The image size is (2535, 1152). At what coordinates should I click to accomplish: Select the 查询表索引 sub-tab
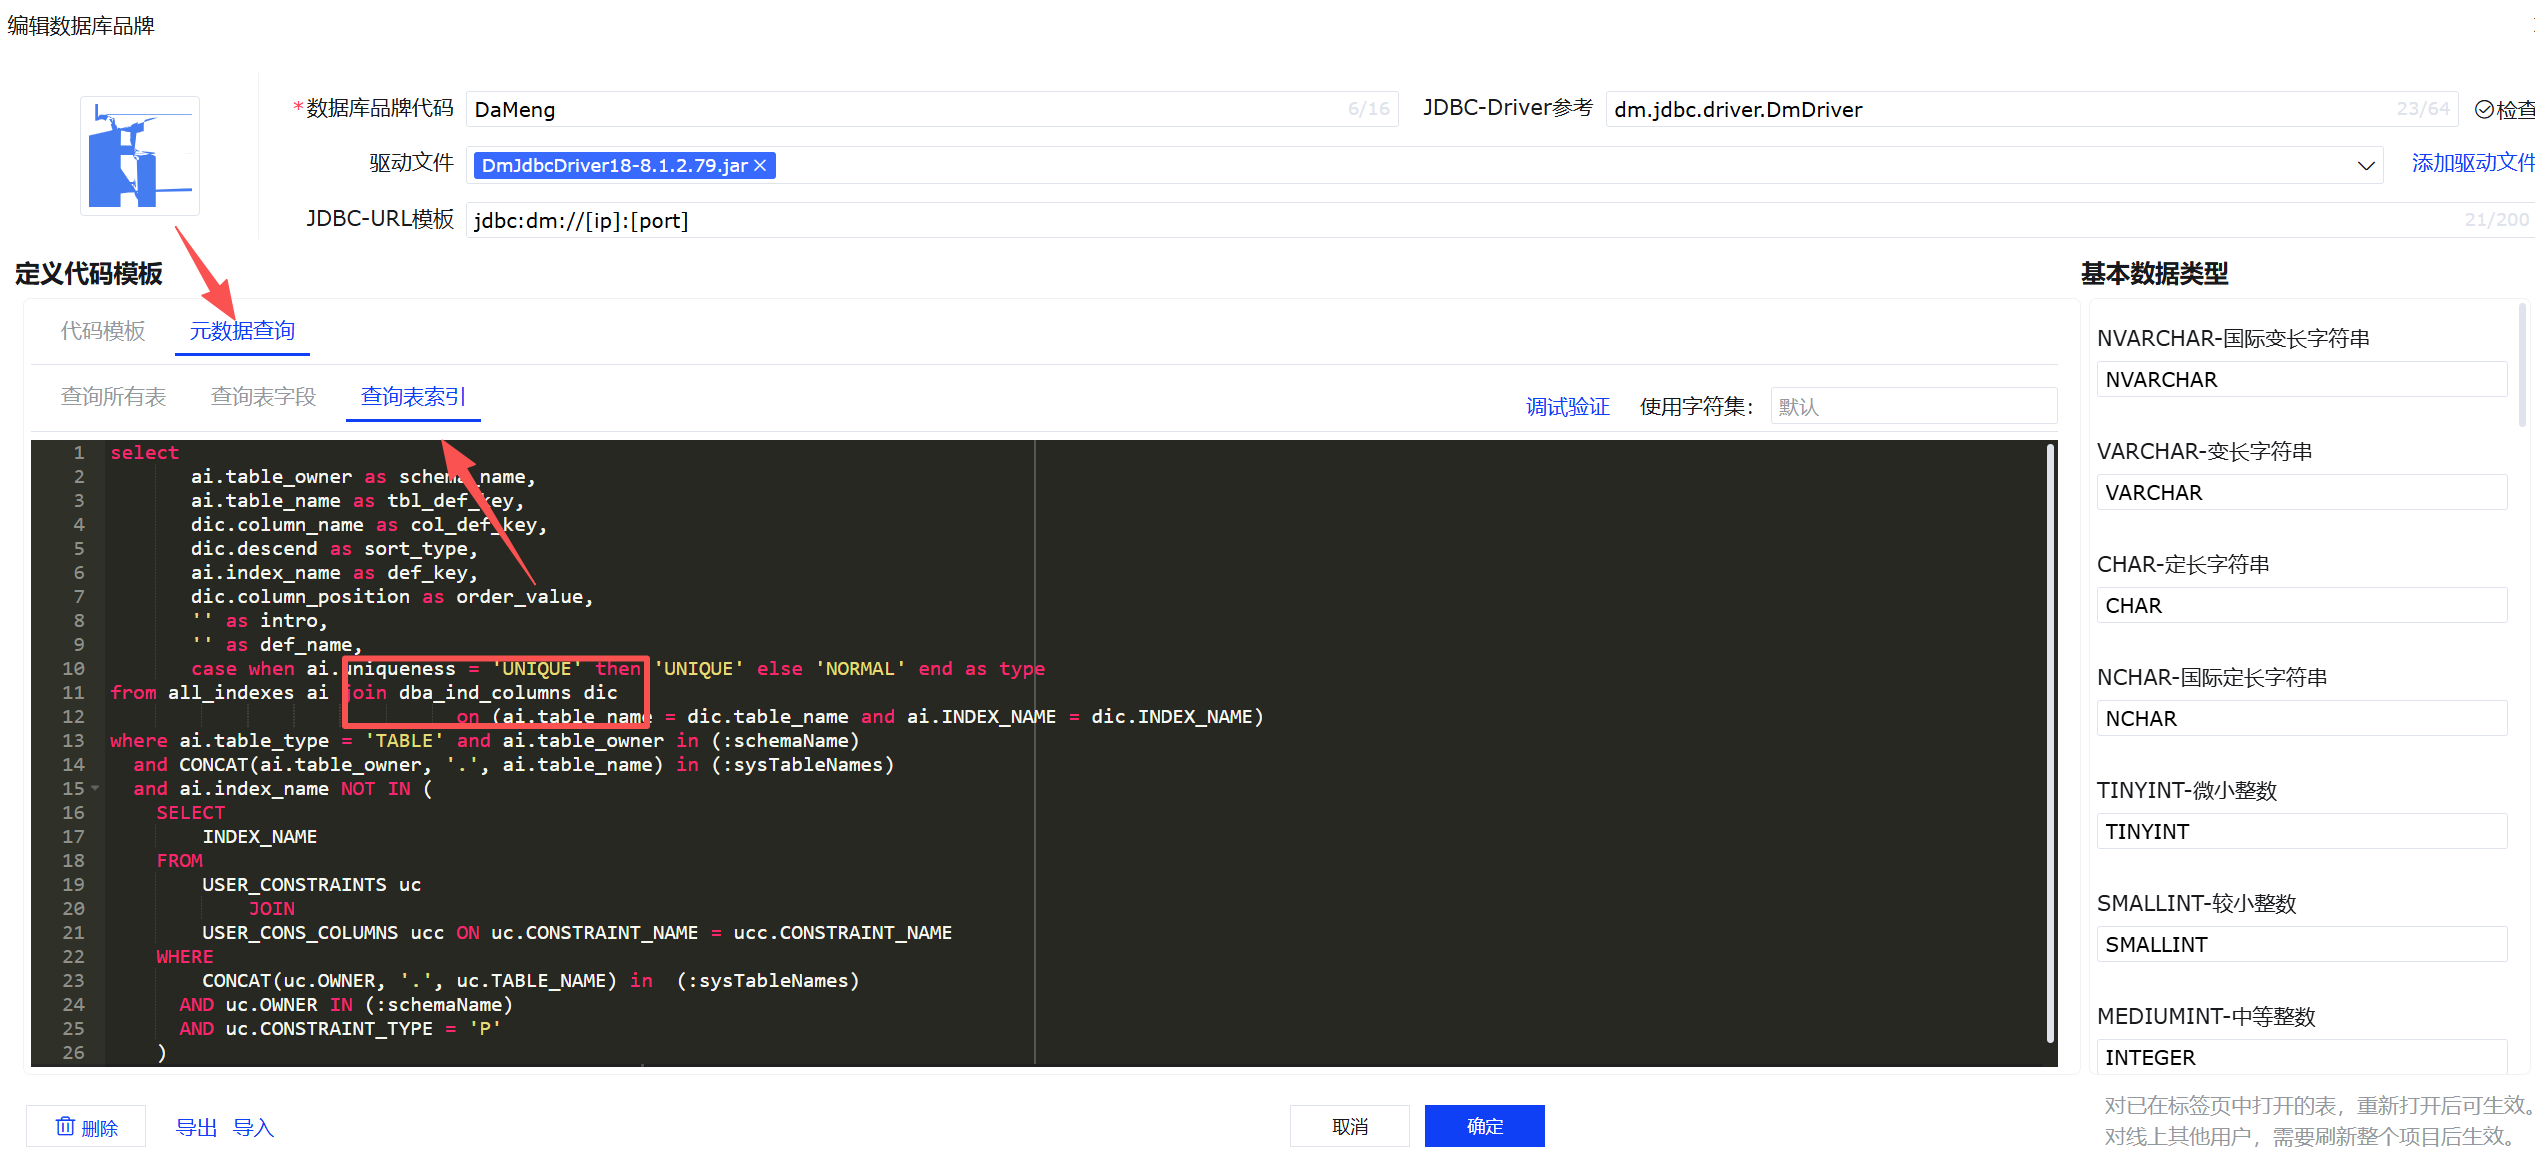(x=412, y=397)
